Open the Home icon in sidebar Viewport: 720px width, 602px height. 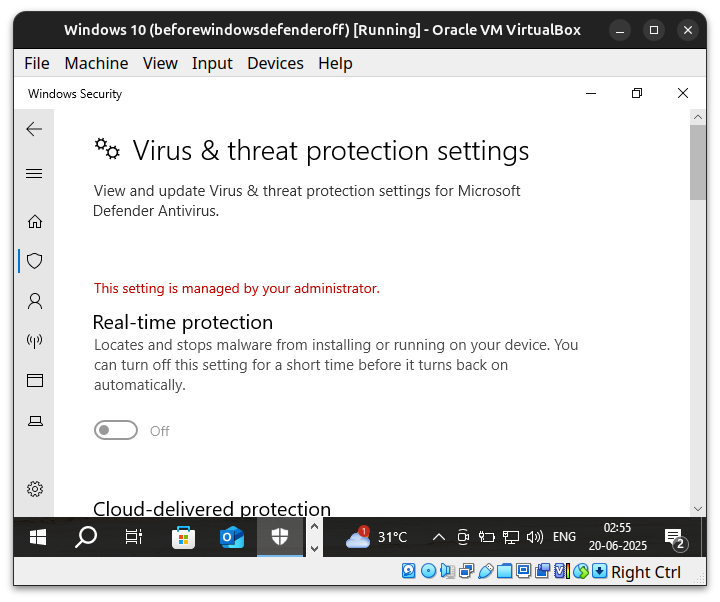coord(35,221)
